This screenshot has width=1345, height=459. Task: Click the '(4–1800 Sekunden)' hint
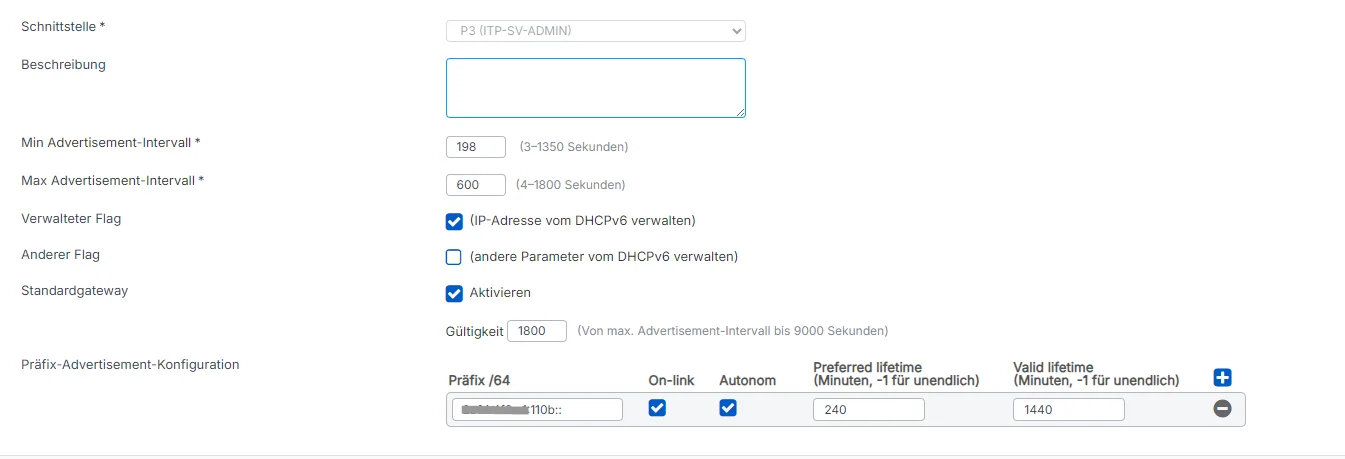[x=571, y=185]
